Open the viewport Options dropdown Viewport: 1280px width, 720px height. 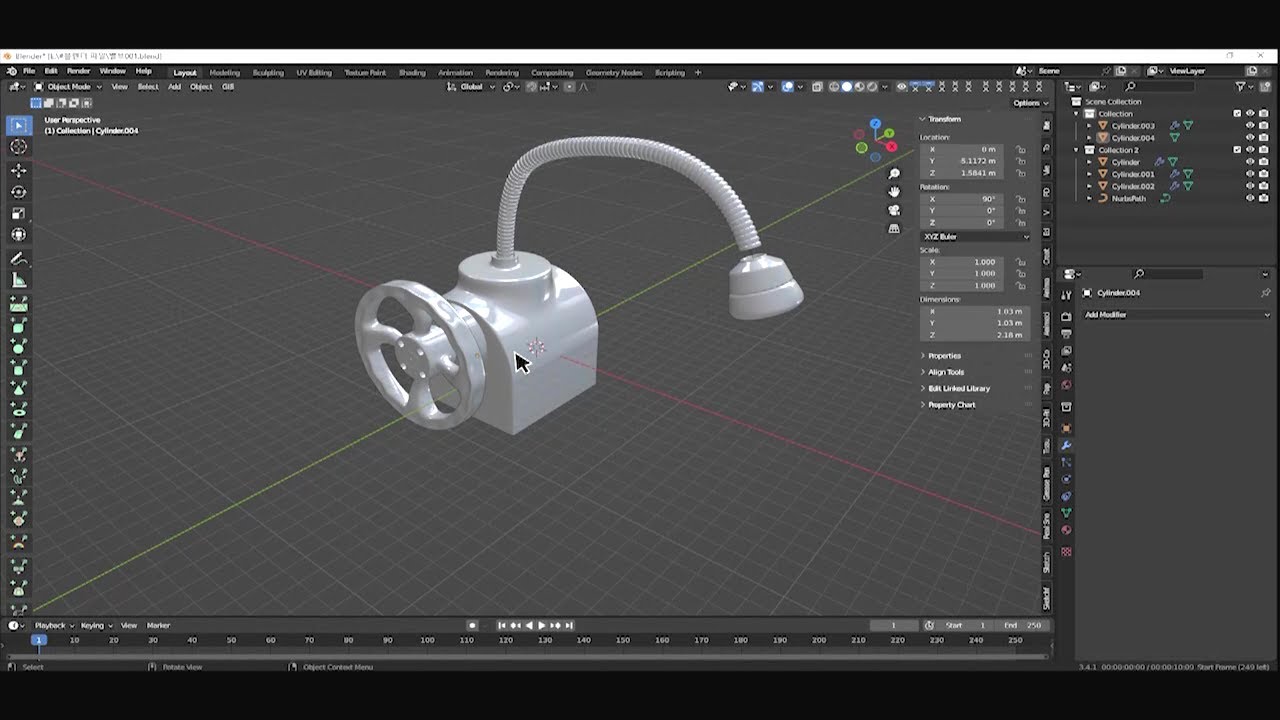click(1030, 103)
